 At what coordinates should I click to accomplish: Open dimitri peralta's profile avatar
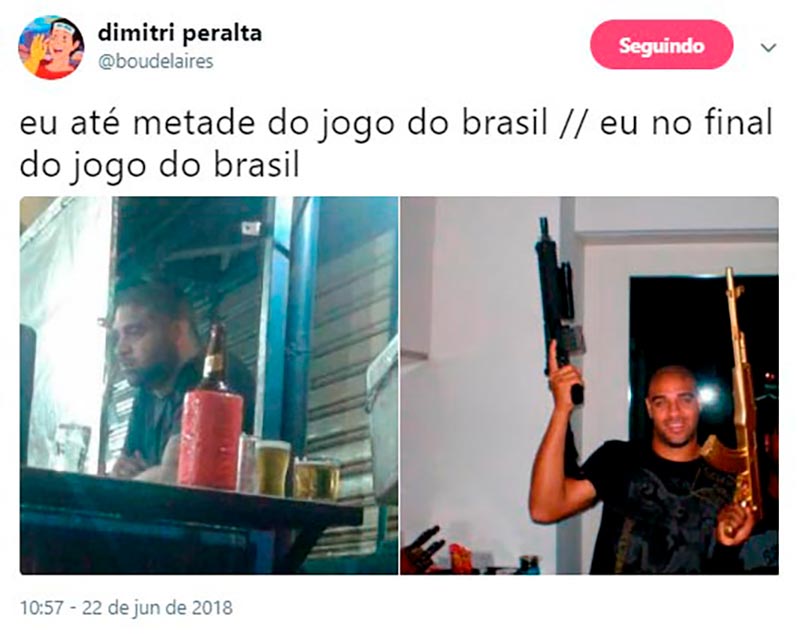[x=52, y=47]
